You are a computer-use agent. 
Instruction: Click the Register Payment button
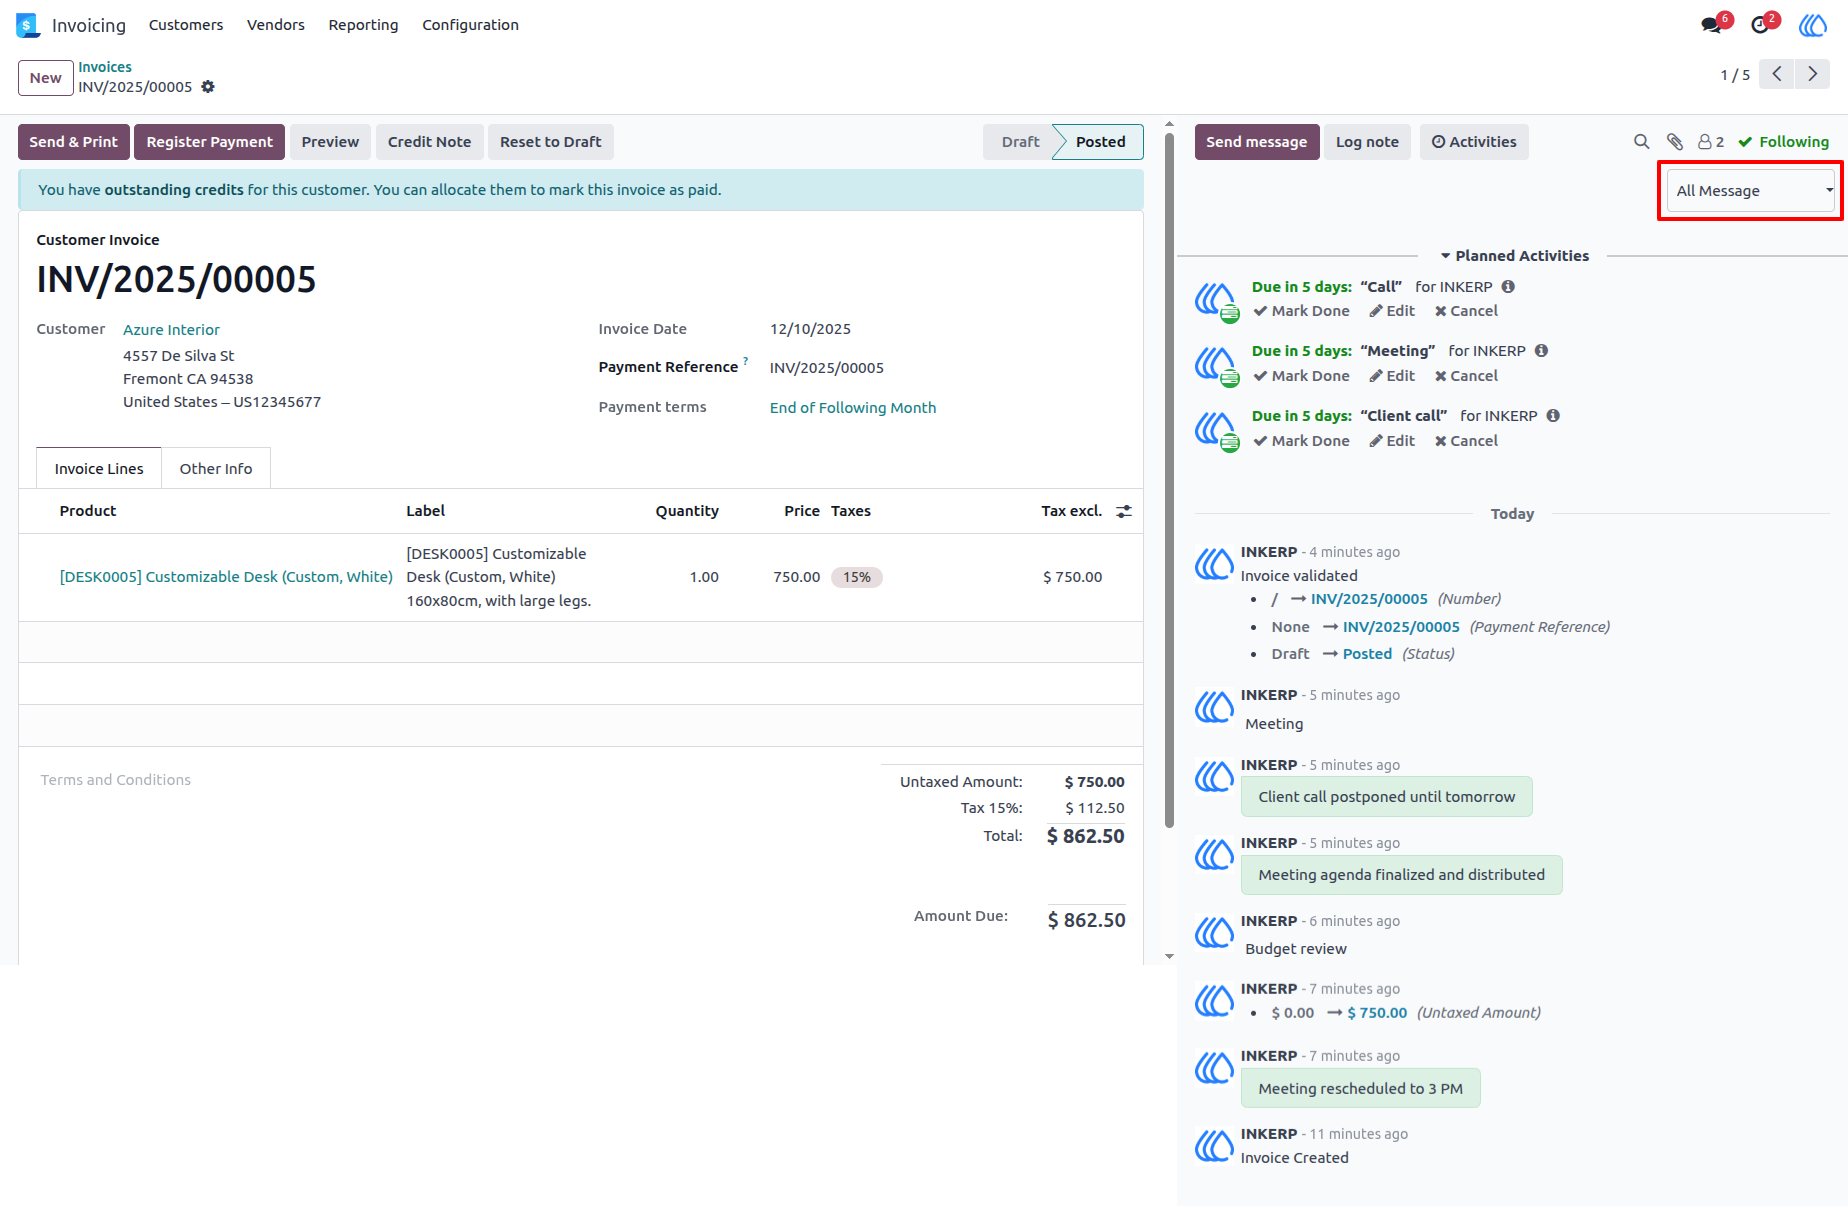click(x=209, y=142)
